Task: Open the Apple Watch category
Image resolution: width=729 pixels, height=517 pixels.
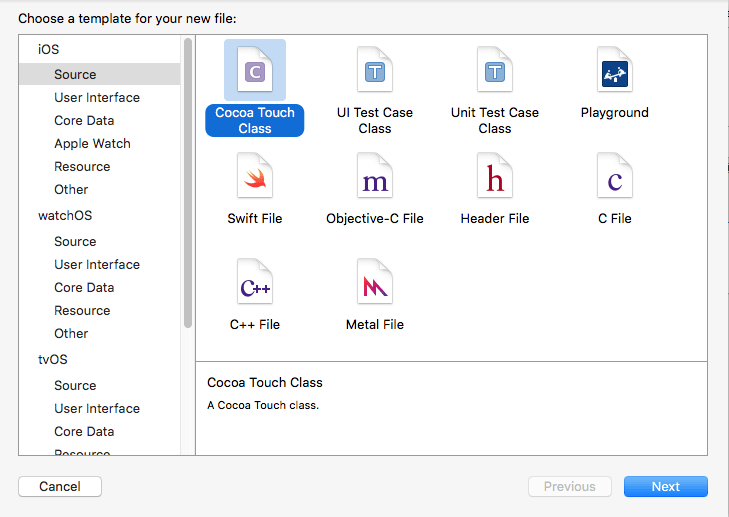Action: click(92, 144)
